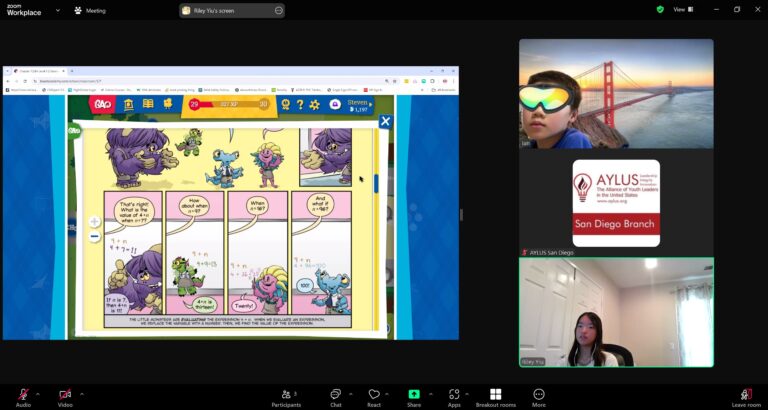The width and height of the screenshot is (768, 410).
Task: Click Leave room button
Action: tap(746, 397)
